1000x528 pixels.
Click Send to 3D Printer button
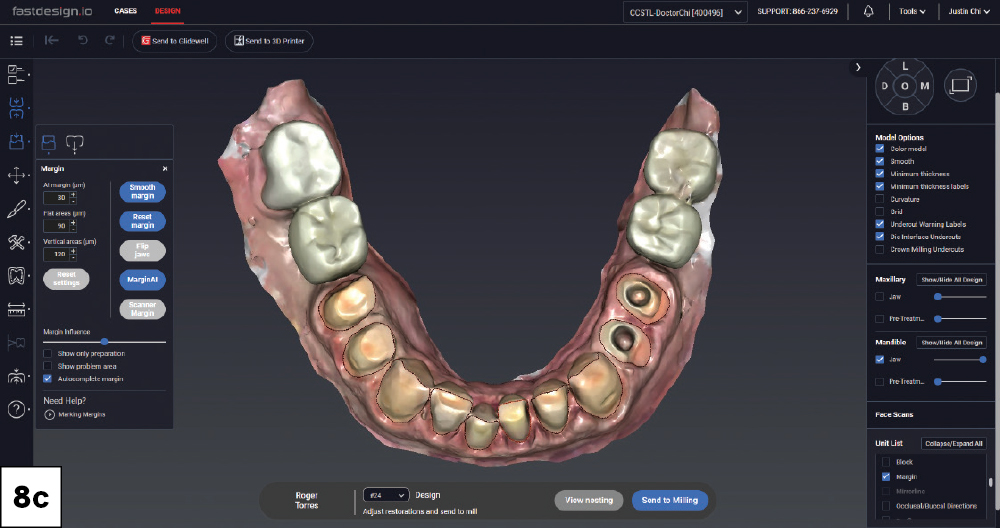click(x=269, y=41)
